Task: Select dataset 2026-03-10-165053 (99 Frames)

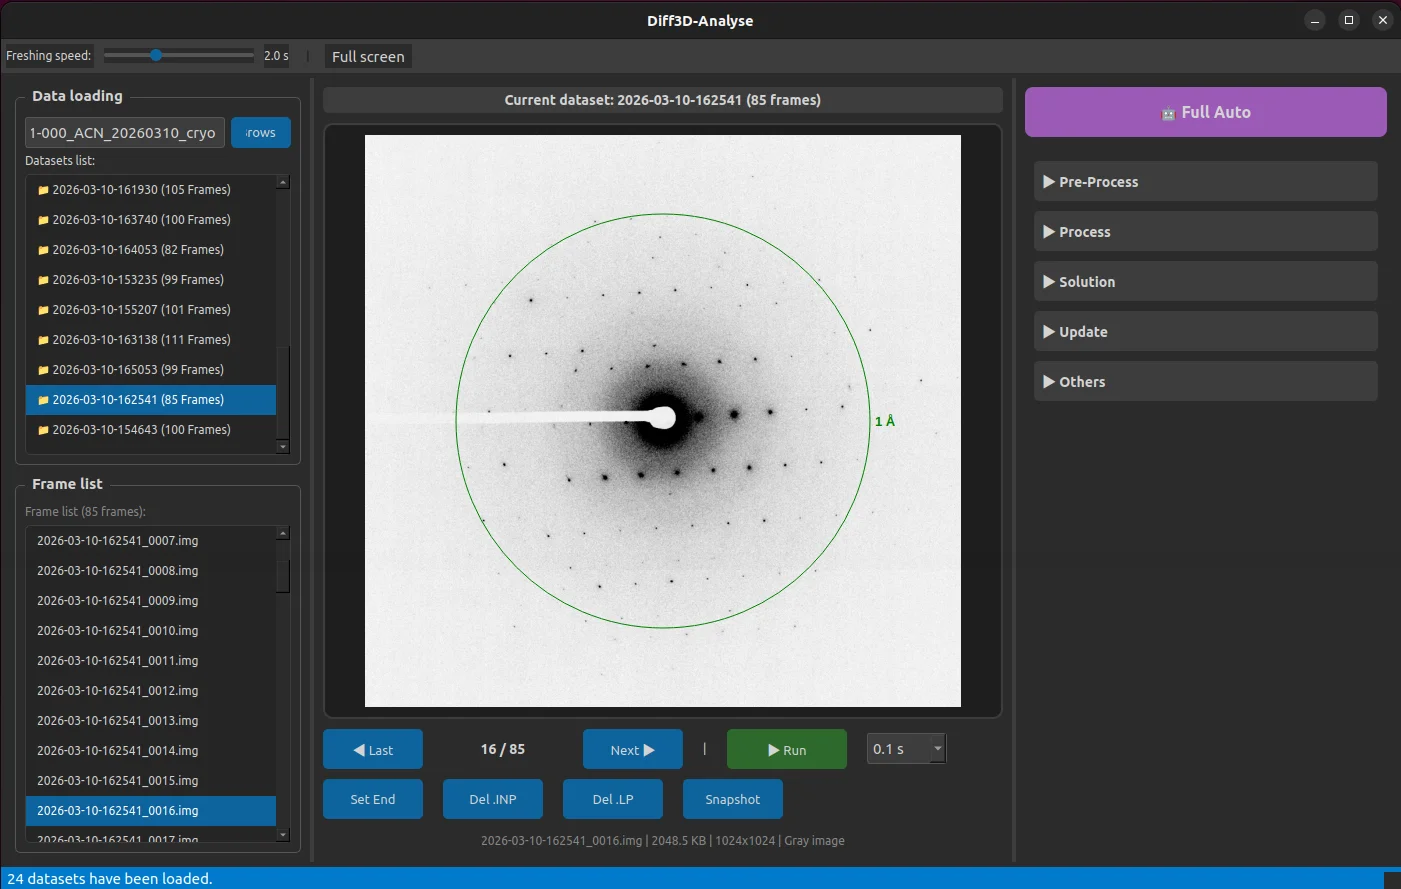Action: [150, 369]
